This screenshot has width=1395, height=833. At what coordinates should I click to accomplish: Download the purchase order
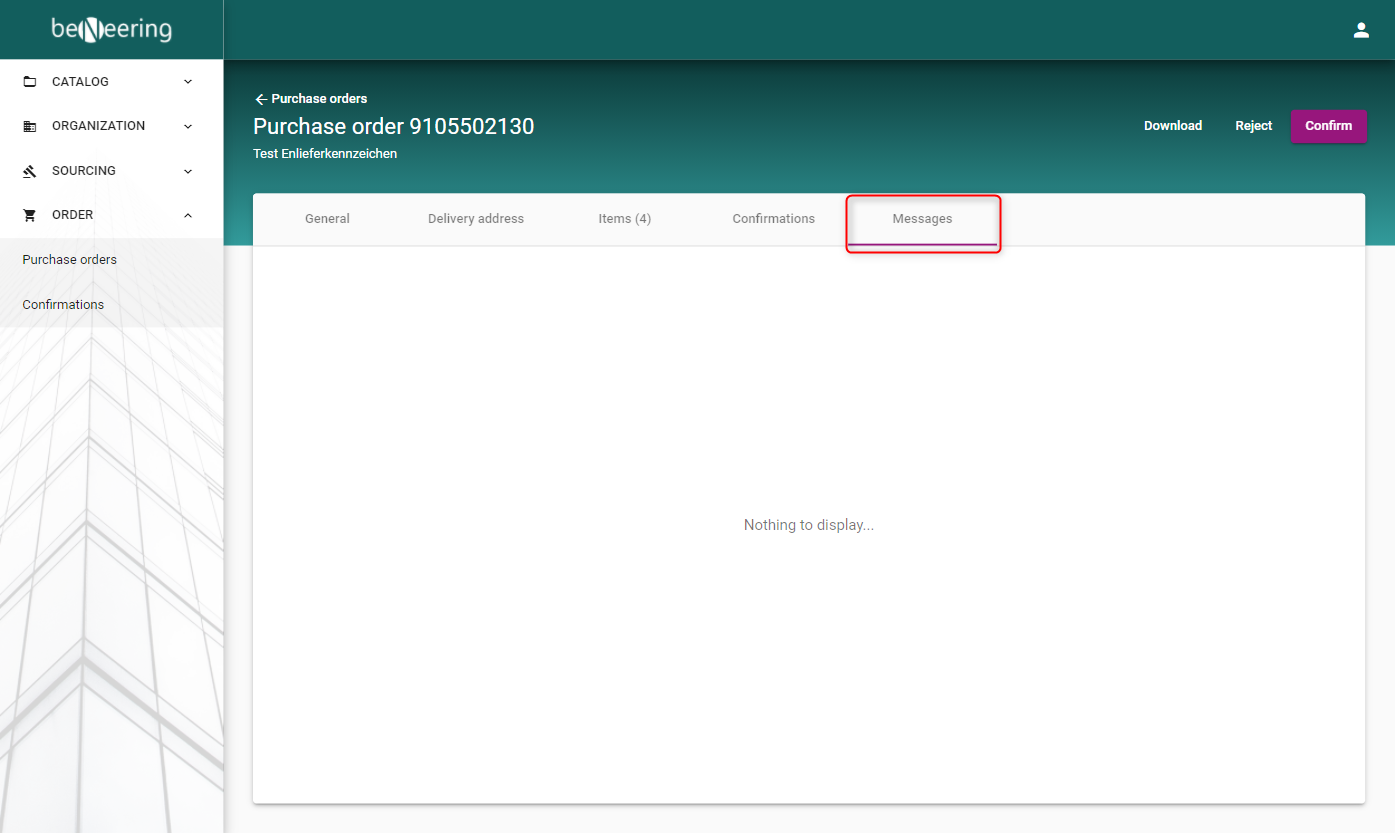[x=1172, y=126]
